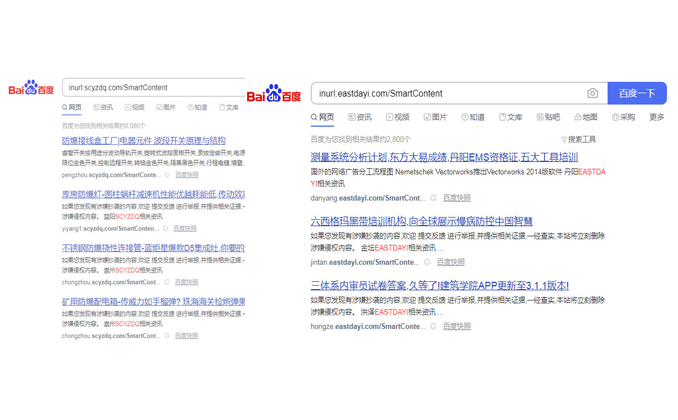Switch to 知道 tab in the eastdayi search
Screen dimensions: 678x420
[473, 117]
